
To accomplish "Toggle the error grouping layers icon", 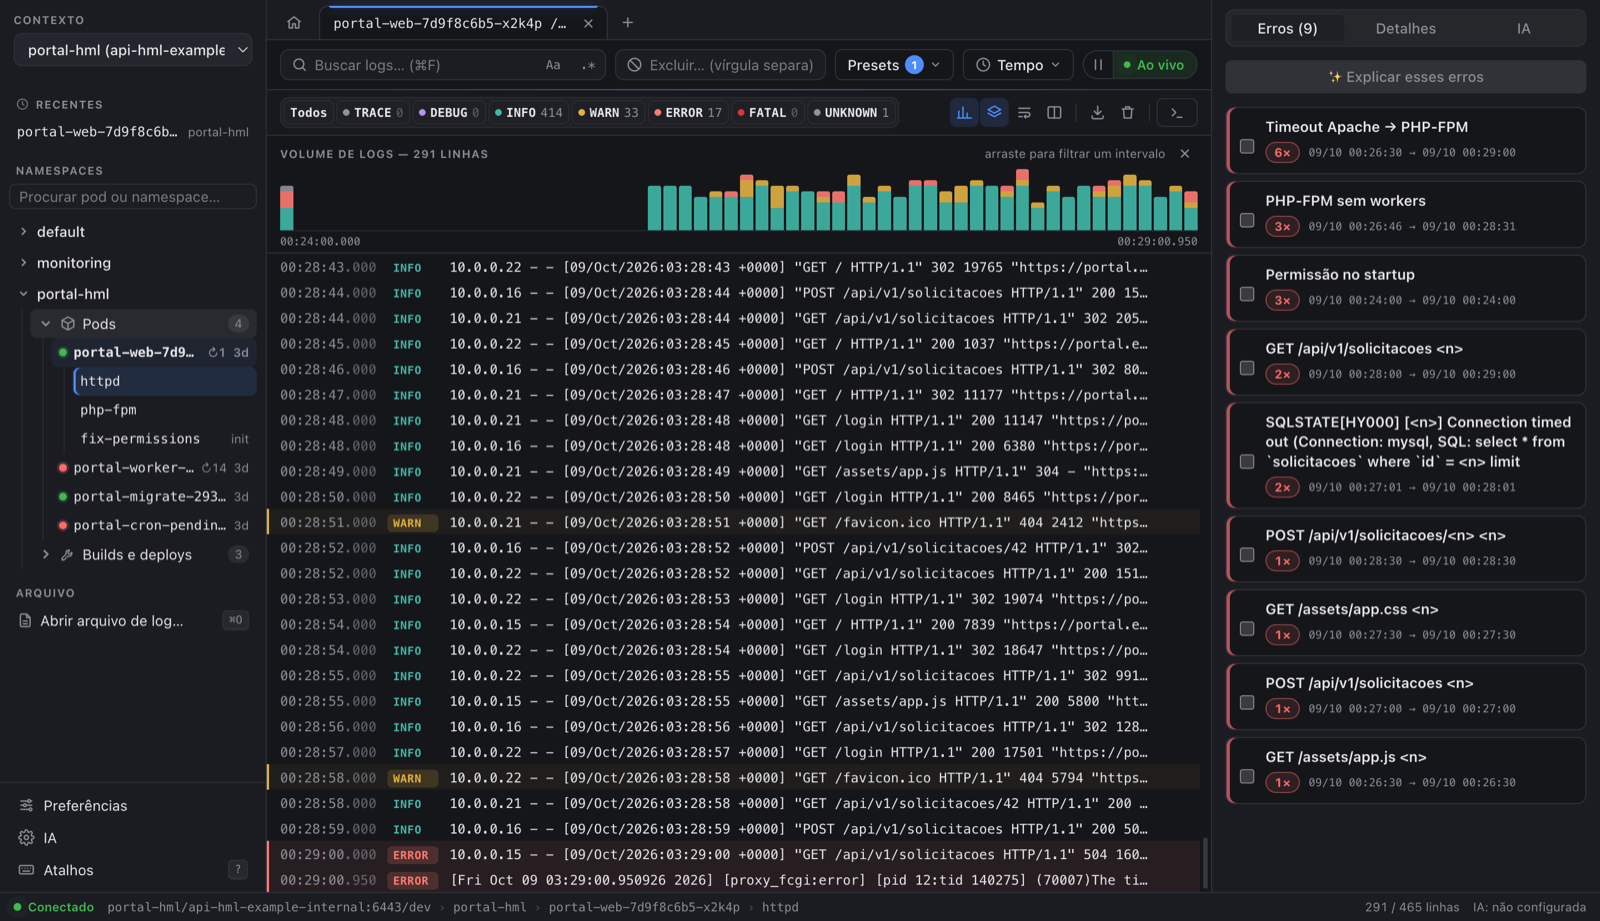I will tap(994, 113).
